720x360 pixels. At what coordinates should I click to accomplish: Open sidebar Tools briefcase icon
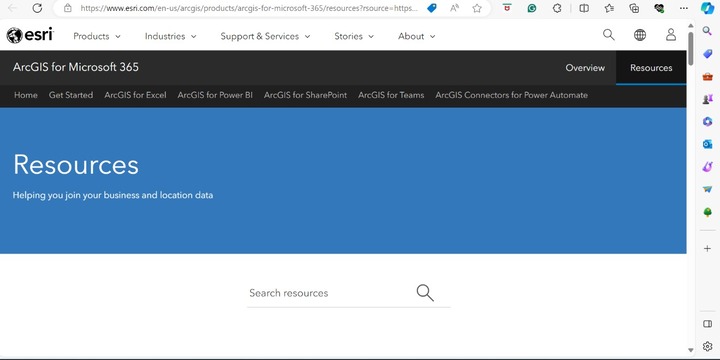(x=707, y=76)
